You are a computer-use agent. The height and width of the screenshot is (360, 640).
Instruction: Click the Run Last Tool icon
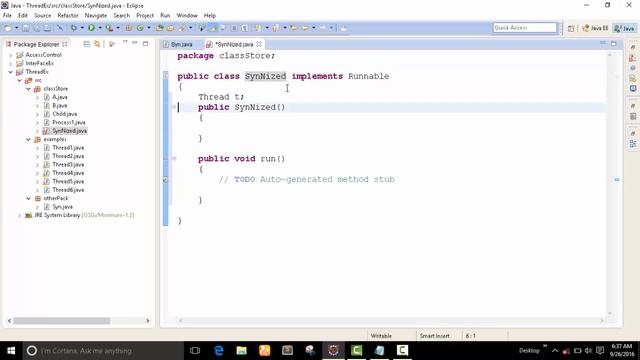(109, 28)
